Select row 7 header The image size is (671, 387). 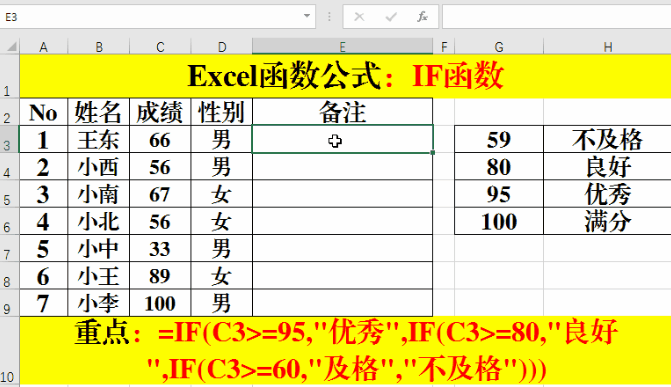[x=9, y=248]
